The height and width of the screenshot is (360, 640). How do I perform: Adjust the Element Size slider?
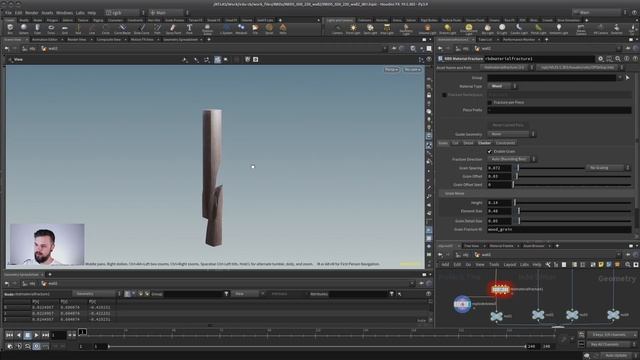[573, 211]
